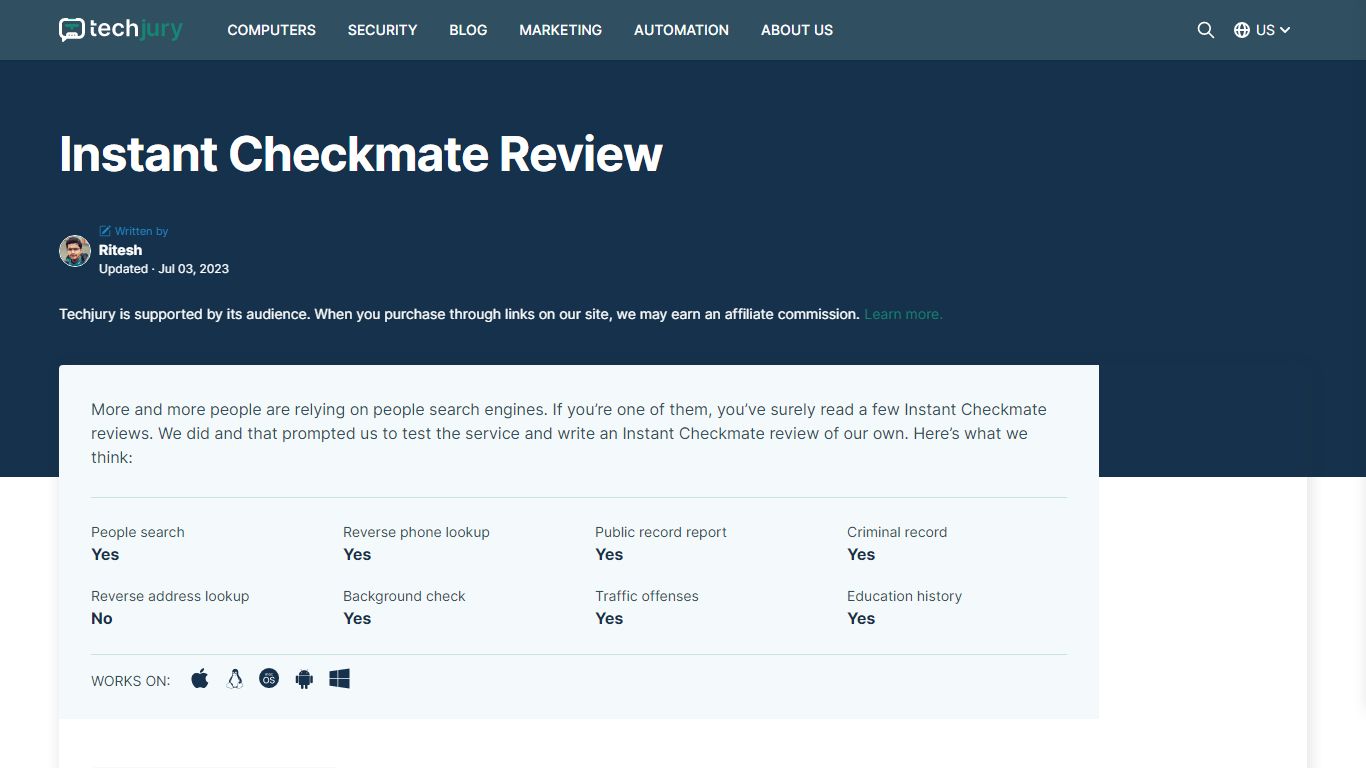Visit the About Us page
1366x768 pixels.
click(x=797, y=30)
